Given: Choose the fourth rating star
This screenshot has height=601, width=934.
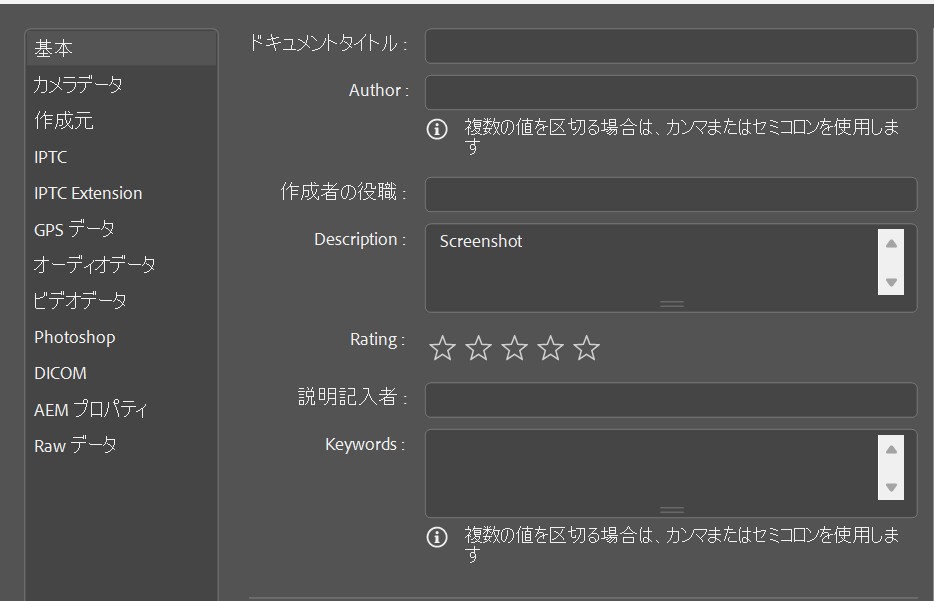Looking at the screenshot, I should [551, 348].
